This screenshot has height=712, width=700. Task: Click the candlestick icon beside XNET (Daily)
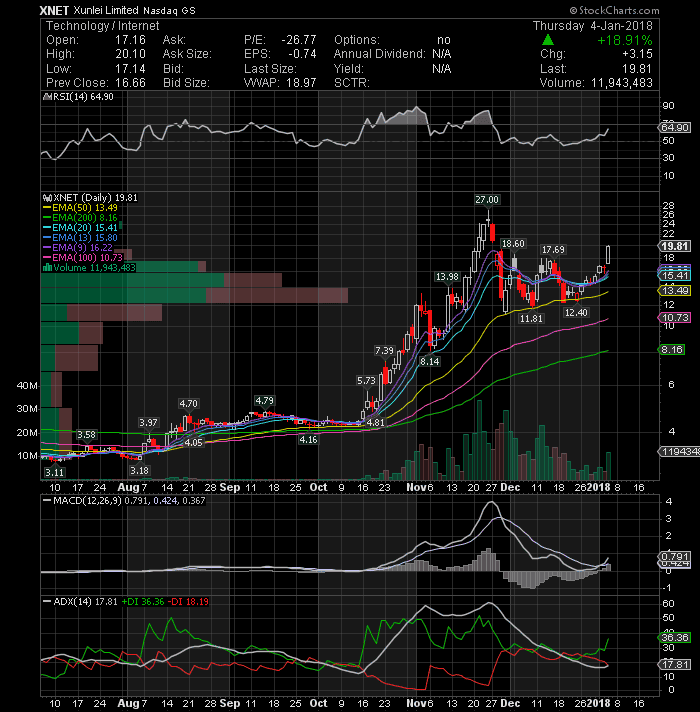[x=47, y=198]
